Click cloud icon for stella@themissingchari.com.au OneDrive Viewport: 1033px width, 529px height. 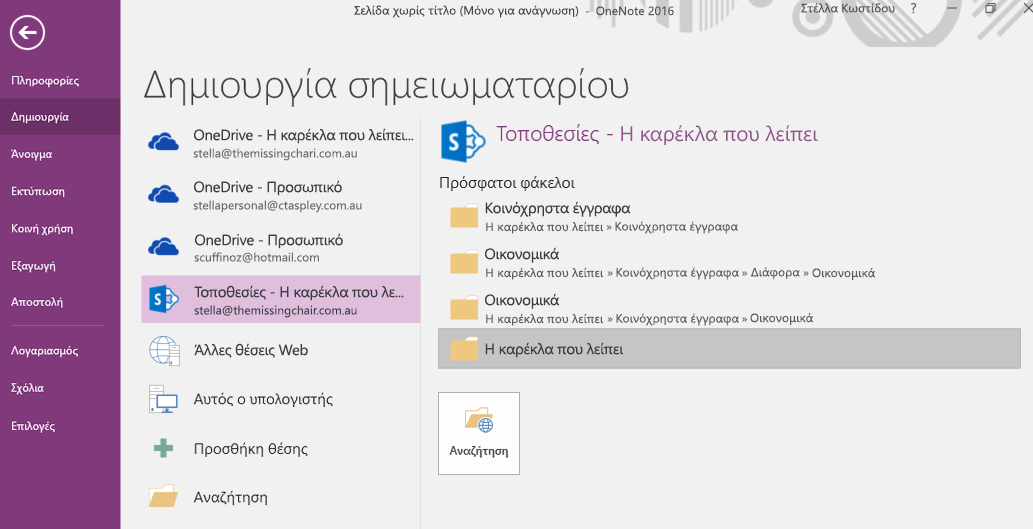(x=163, y=142)
